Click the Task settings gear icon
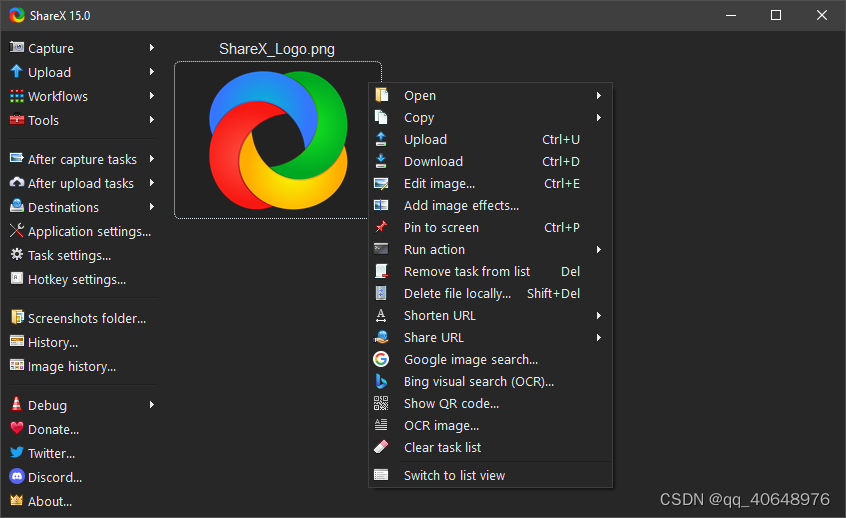Viewport: 846px width, 518px height. [x=17, y=255]
